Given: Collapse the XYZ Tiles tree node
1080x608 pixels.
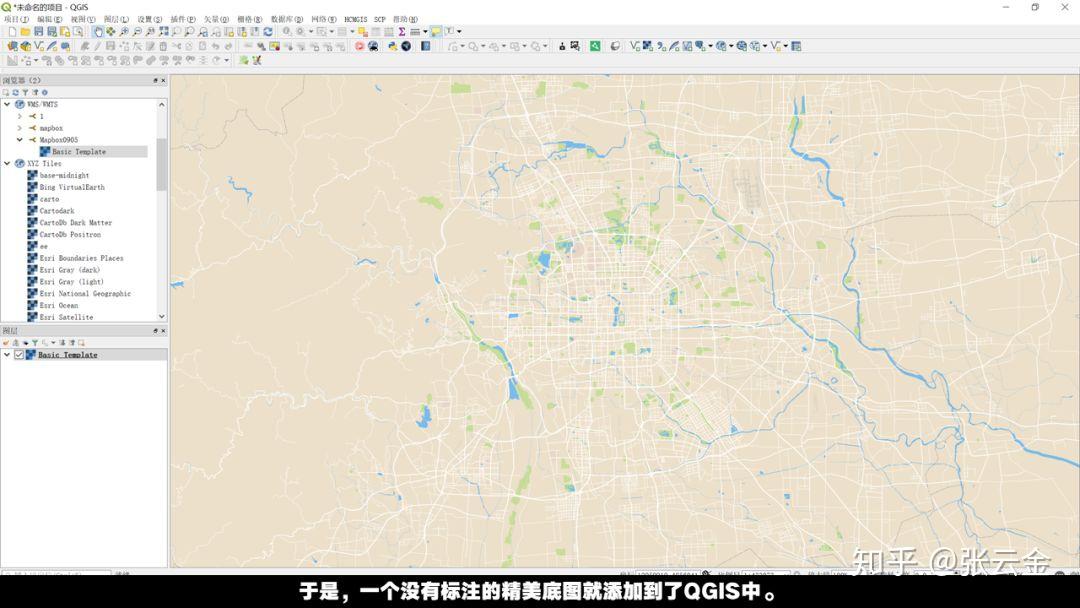Looking at the screenshot, I should (7, 163).
